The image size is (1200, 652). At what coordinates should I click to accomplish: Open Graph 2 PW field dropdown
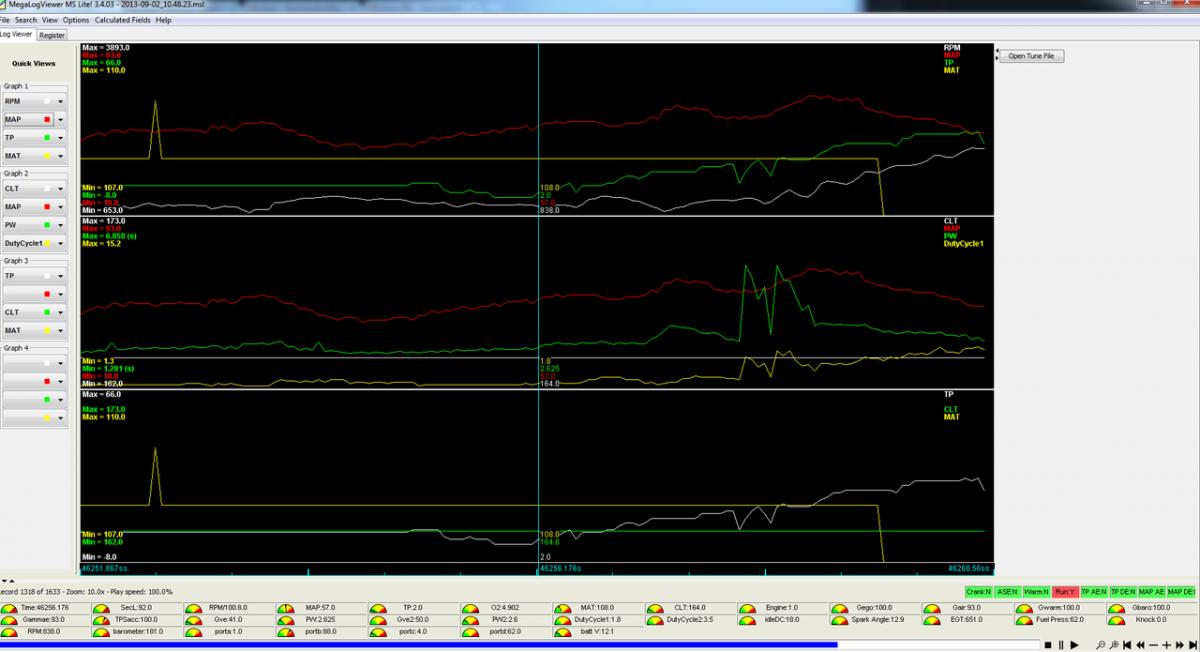coord(60,225)
